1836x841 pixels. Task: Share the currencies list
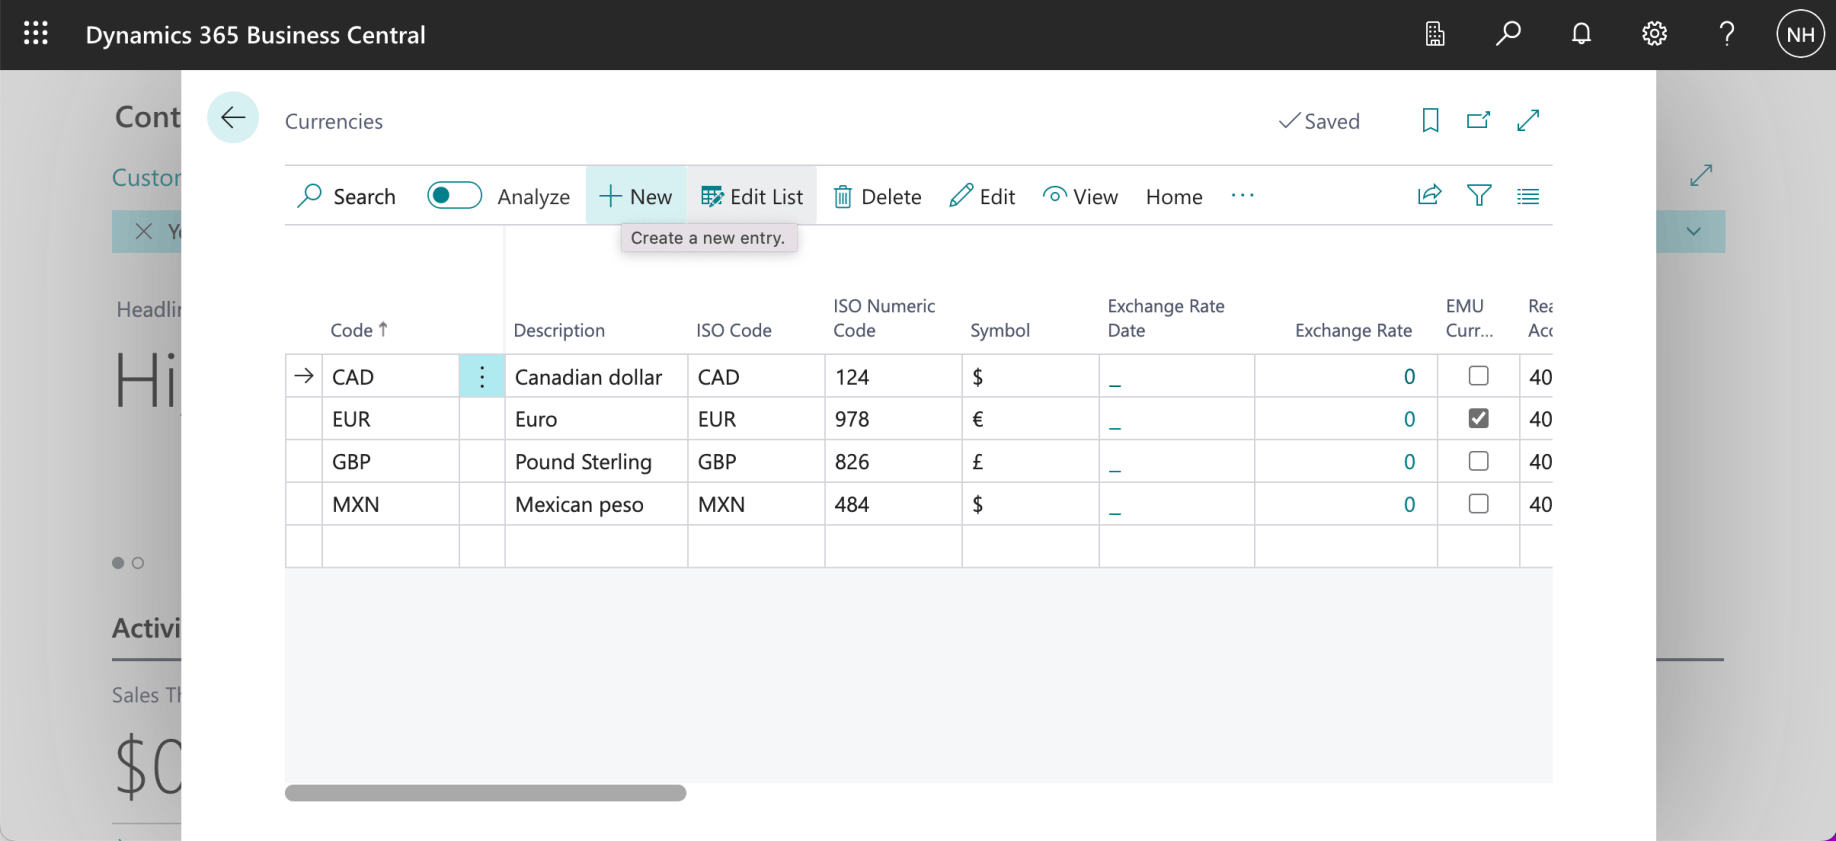click(x=1429, y=196)
